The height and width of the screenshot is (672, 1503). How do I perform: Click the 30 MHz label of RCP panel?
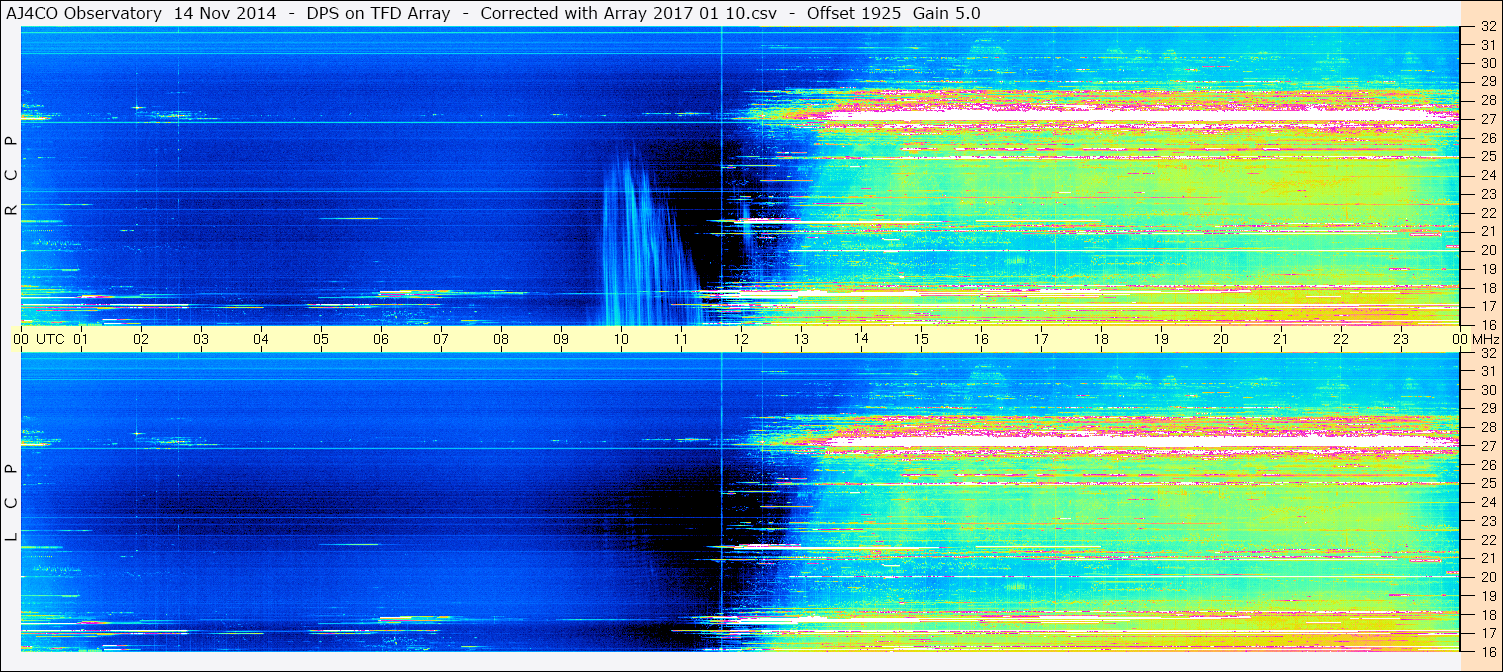tap(1487, 62)
